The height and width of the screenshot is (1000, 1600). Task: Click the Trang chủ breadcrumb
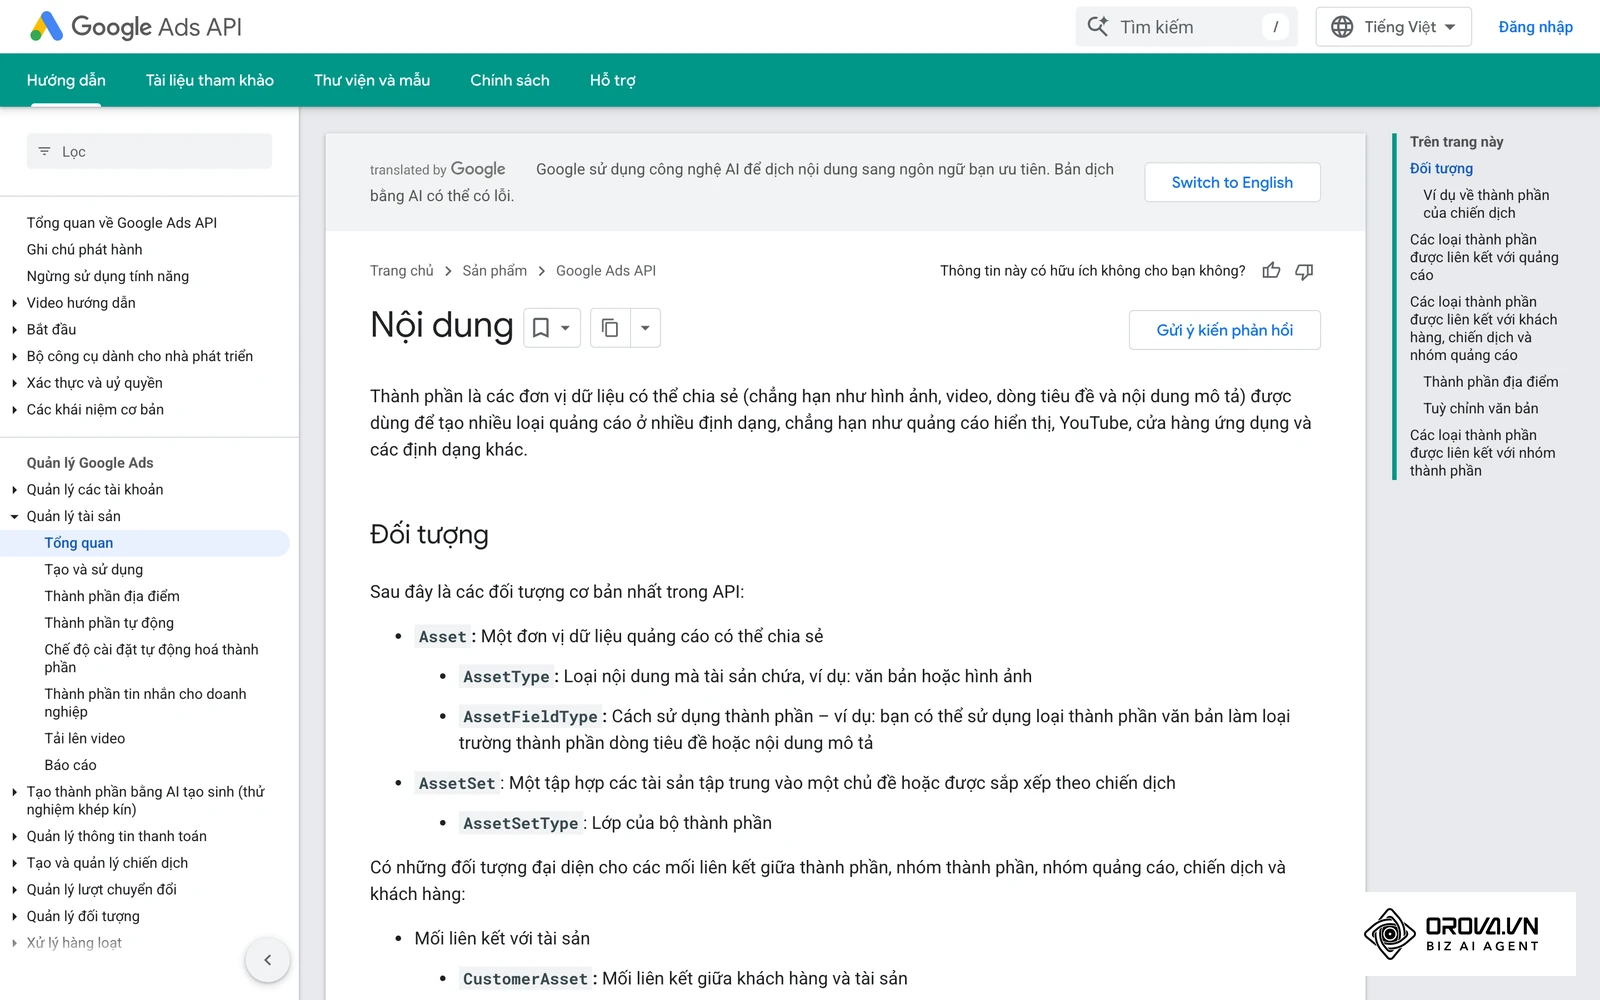402,271
